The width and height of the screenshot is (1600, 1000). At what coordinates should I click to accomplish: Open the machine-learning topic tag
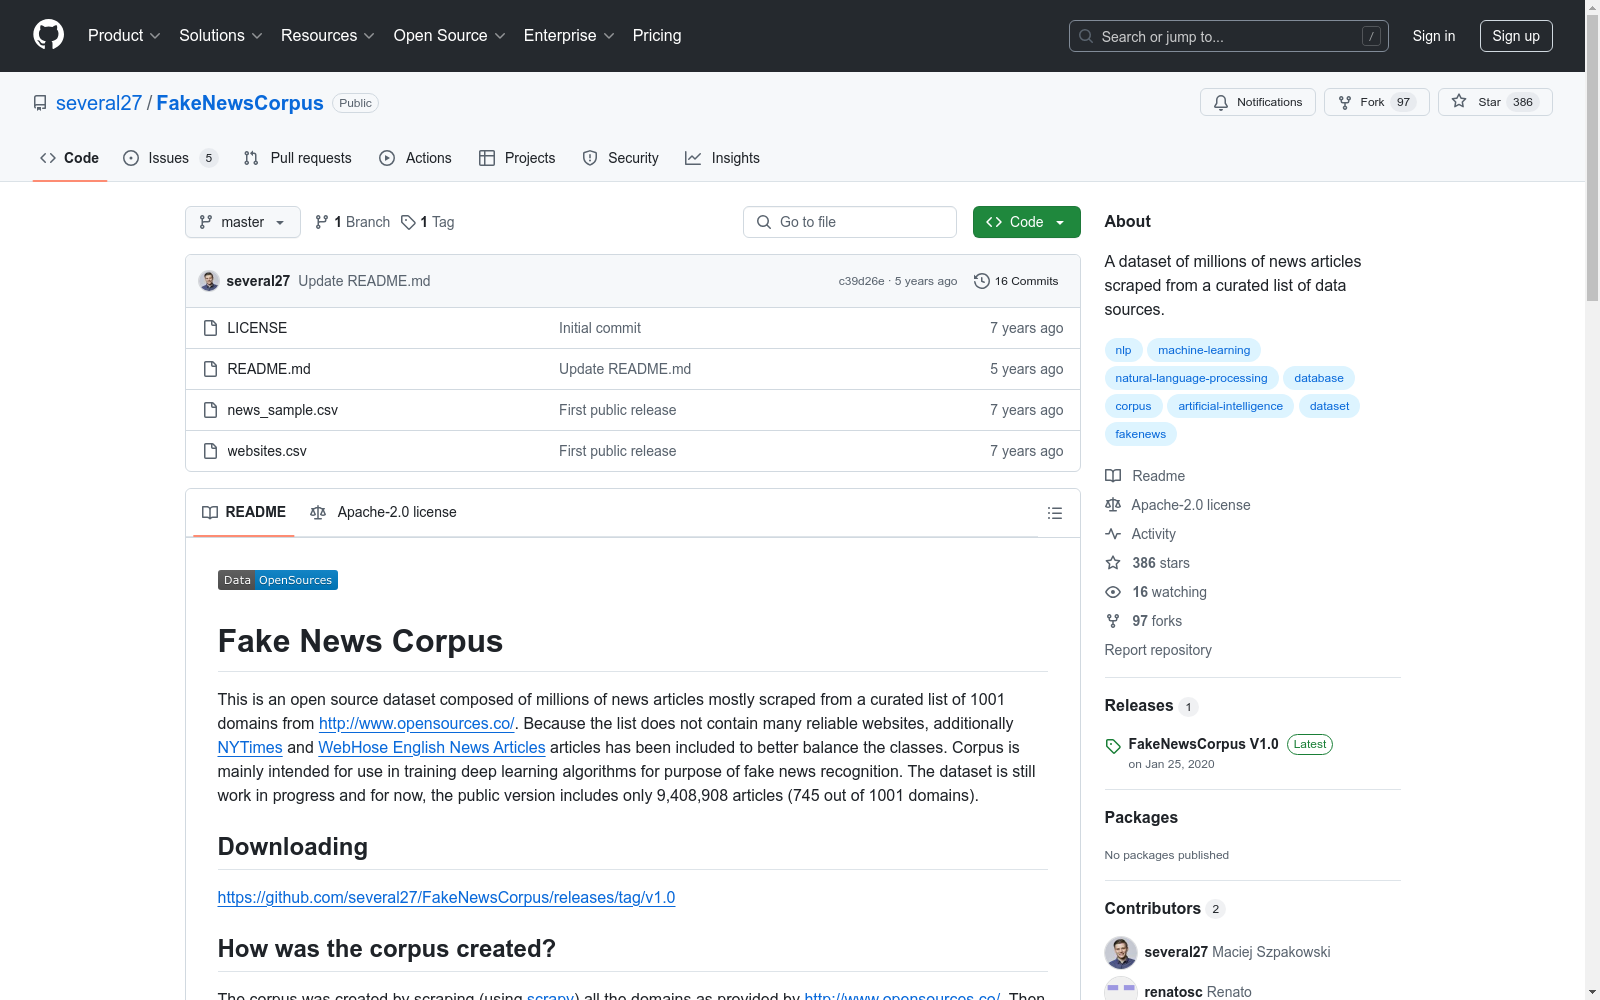pos(1204,350)
